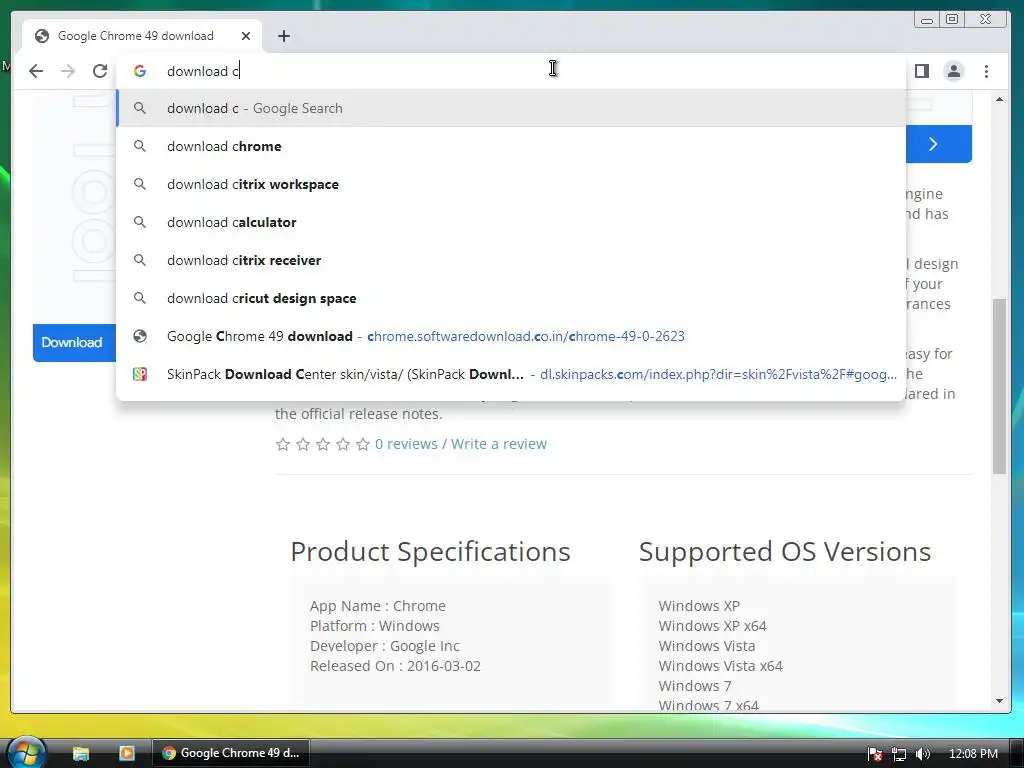1024x768 pixels.
Task: Click the blue Download button
Action: (x=74, y=342)
